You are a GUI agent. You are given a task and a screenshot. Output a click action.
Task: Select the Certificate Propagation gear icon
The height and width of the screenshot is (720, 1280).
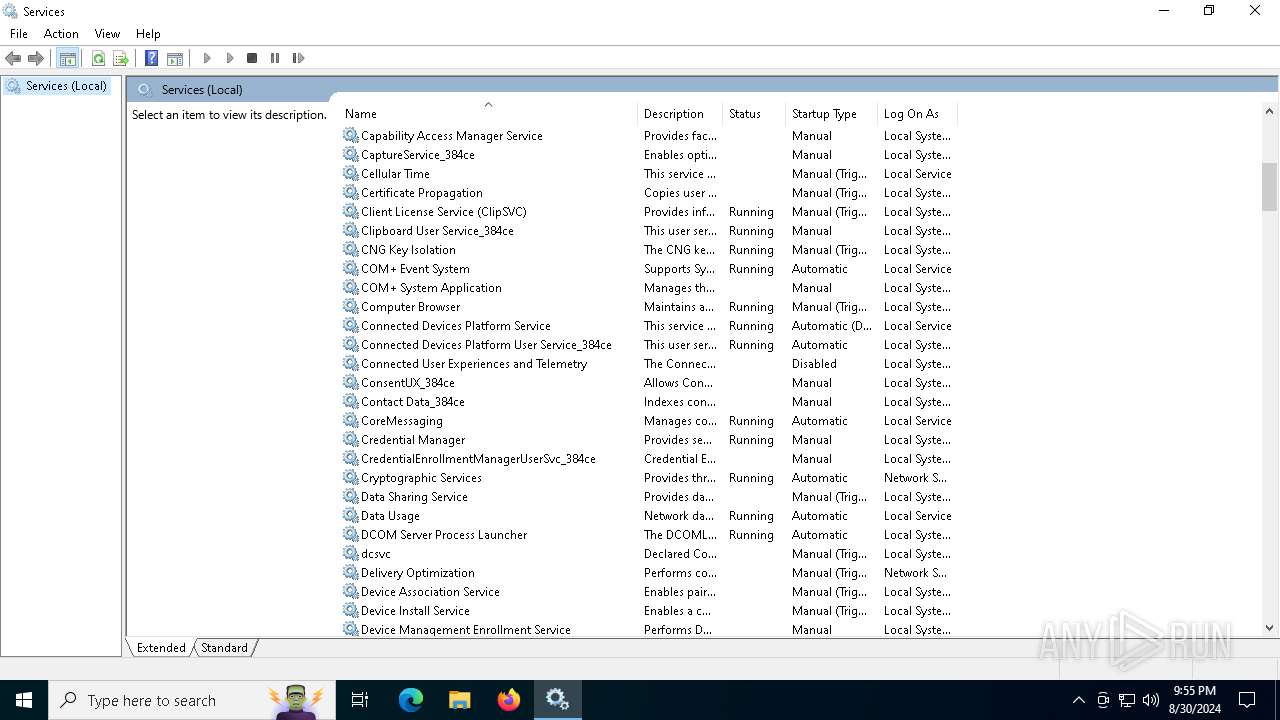tap(350, 193)
